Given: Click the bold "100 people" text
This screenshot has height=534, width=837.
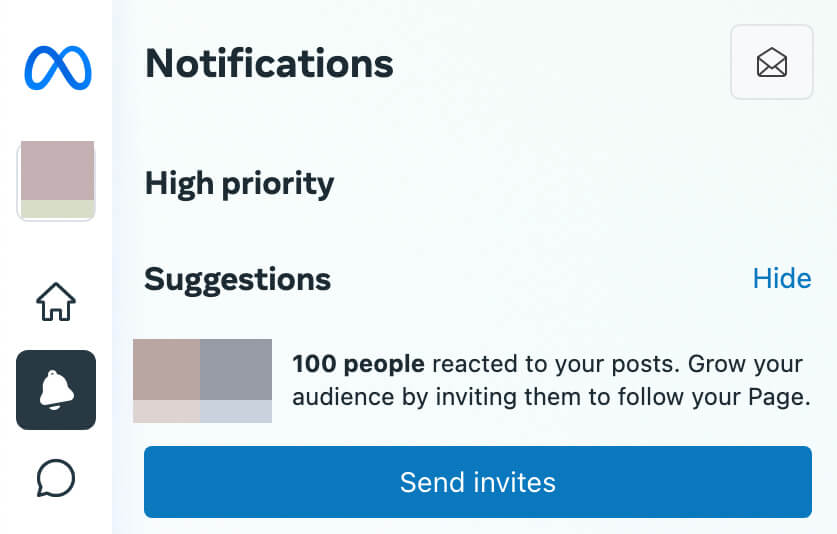Looking at the screenshot, I should coord(358,364).
